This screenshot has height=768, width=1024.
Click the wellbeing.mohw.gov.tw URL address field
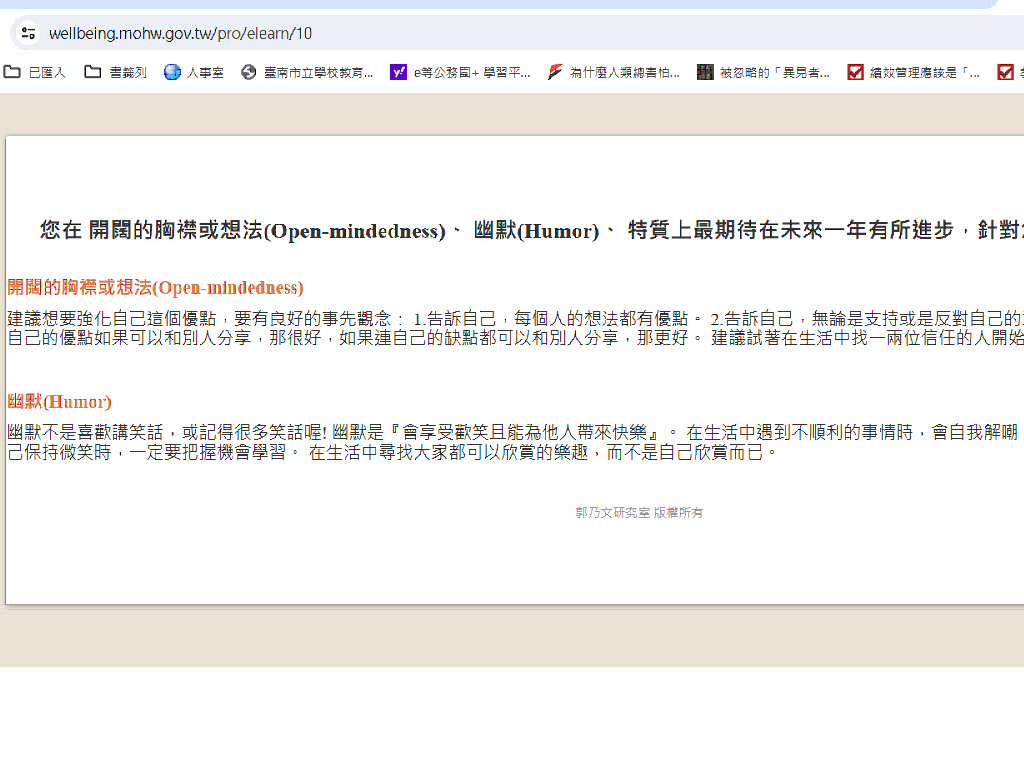(180, 33)
